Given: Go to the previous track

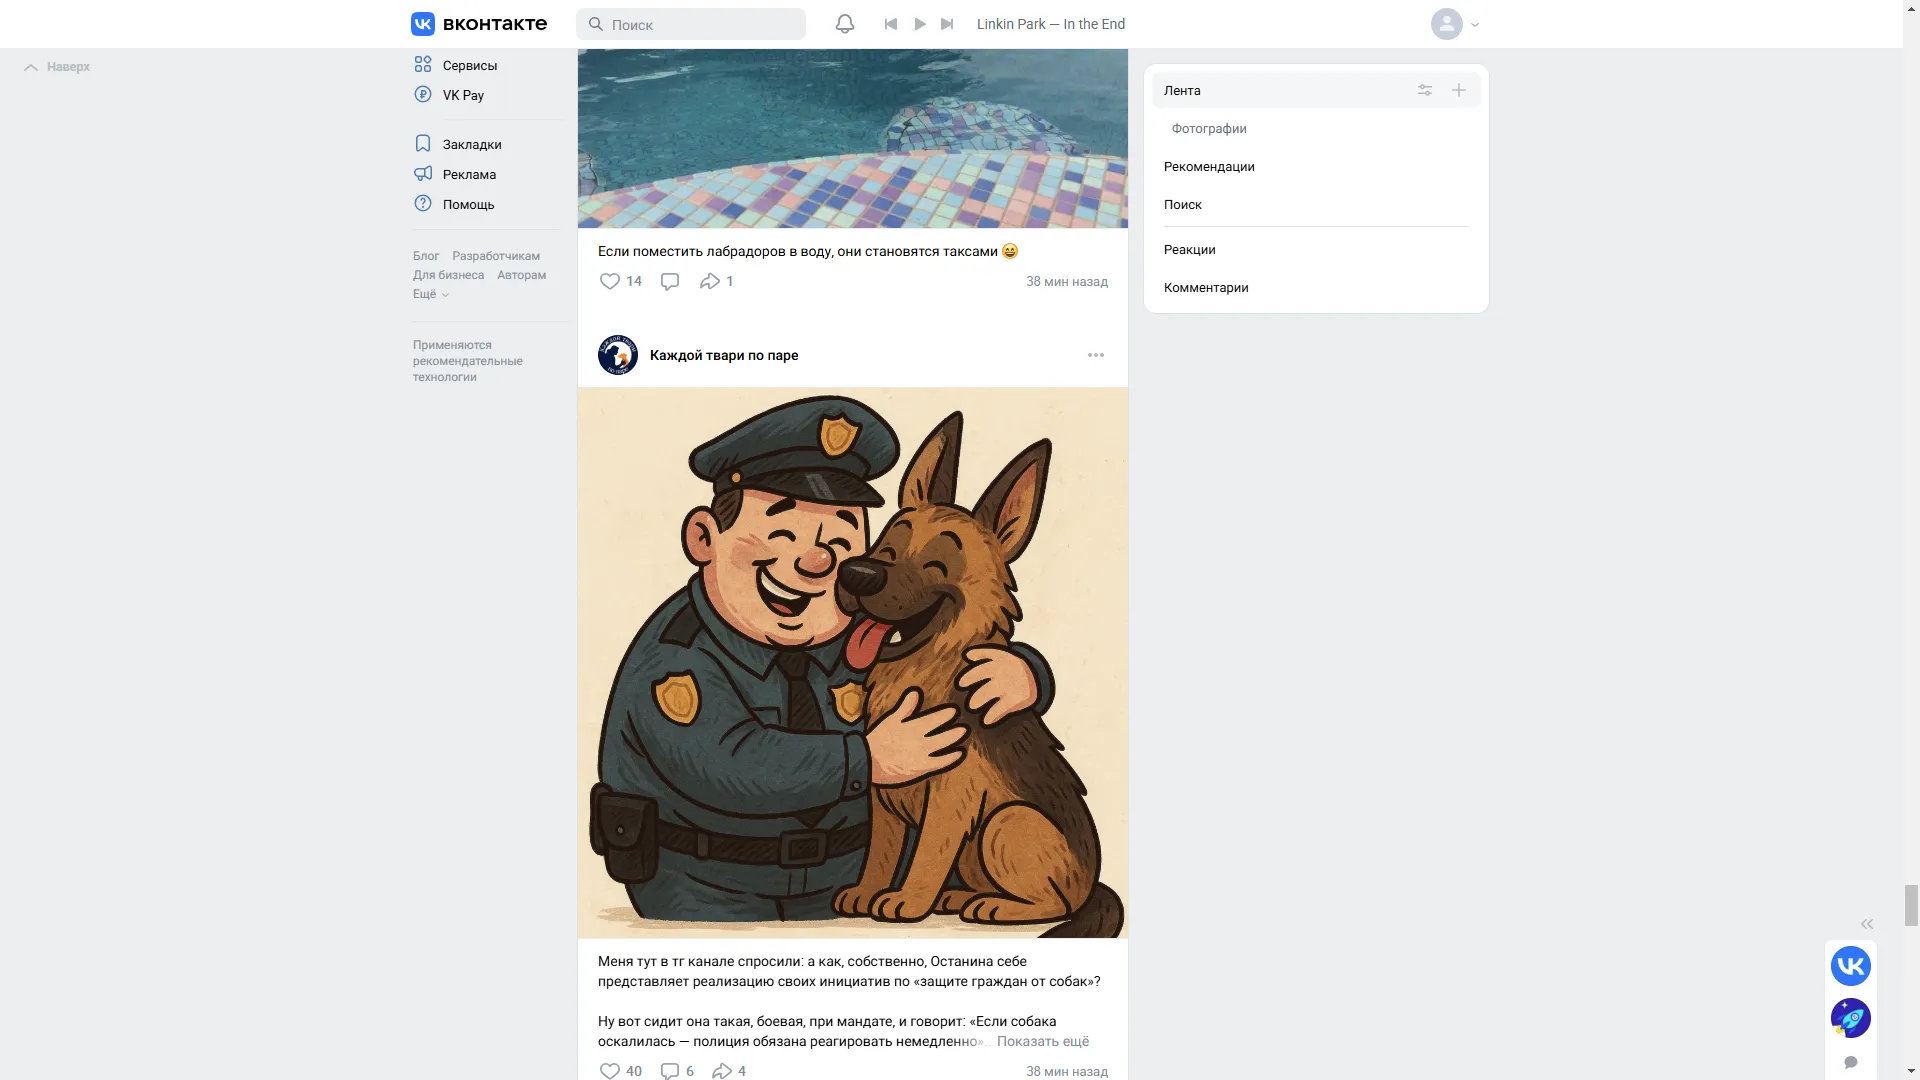Looking at the screenshot, I should click(x=891, y=24).
